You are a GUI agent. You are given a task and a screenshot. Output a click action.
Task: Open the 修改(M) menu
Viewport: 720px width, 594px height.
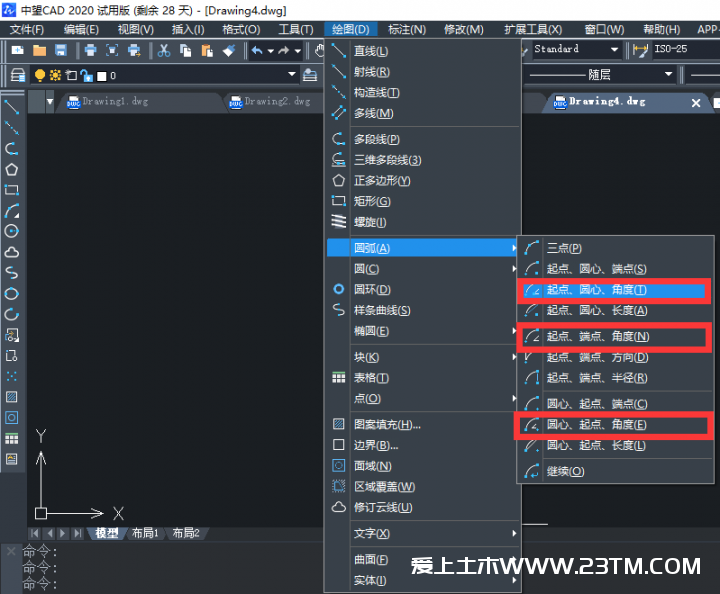[x=464, y=30]
